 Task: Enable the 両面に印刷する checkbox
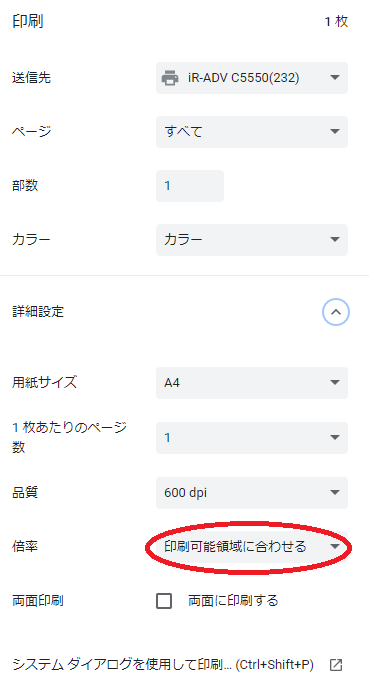click(x=164, y=601)
